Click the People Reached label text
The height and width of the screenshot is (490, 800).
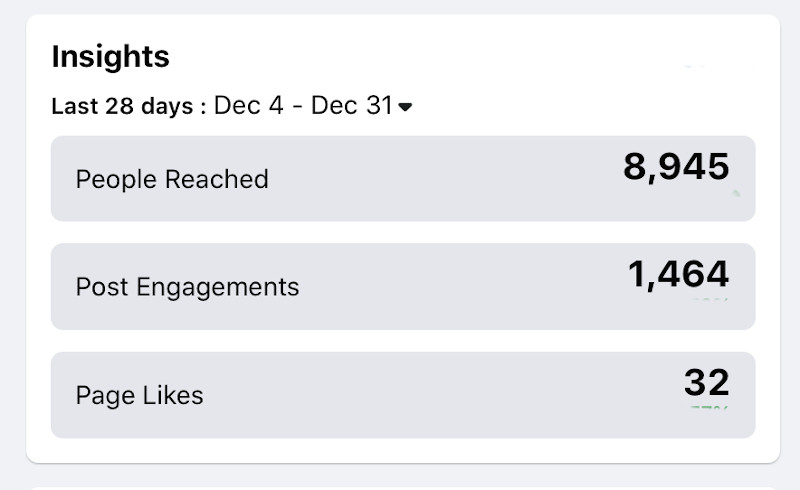click(x=172, y=180)
